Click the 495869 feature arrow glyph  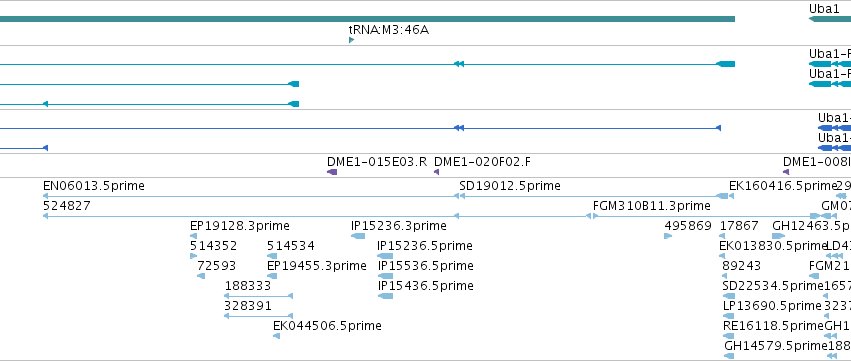(x=668, y=236)
